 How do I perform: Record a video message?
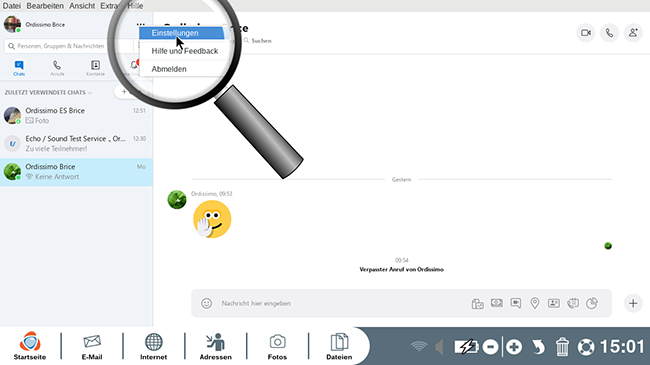coord(516,303)
